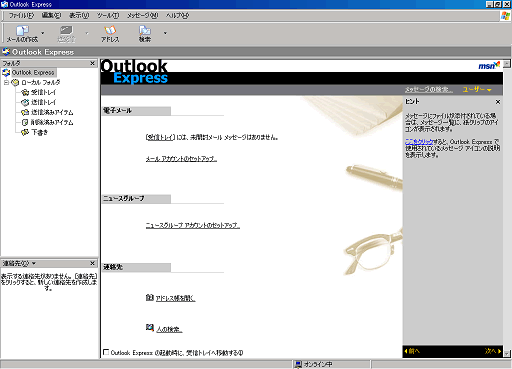Click the set up mail account link

pos(181,159)
